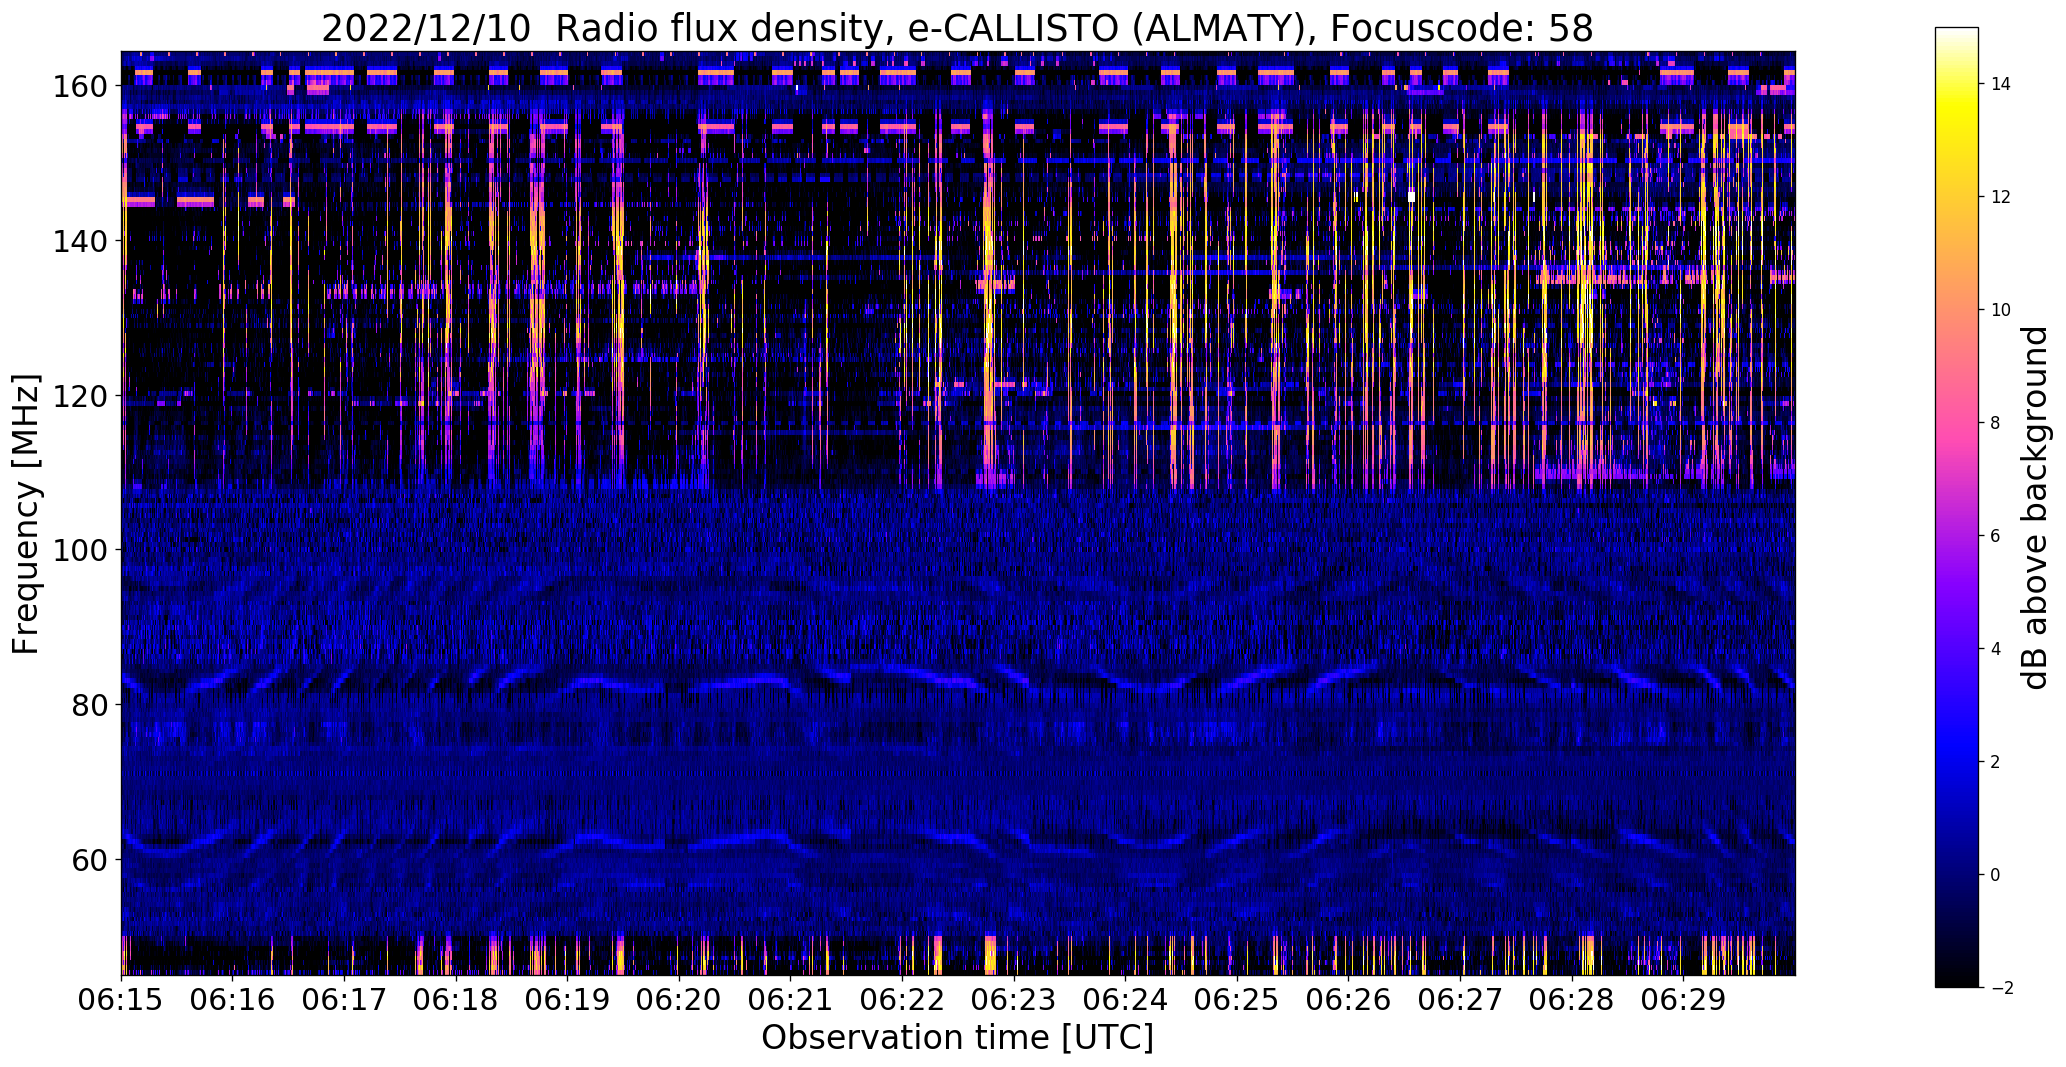Screen dimensions: 2066x1067
Task: Click the 120 frequency tick label
Action: coord(80,396)
